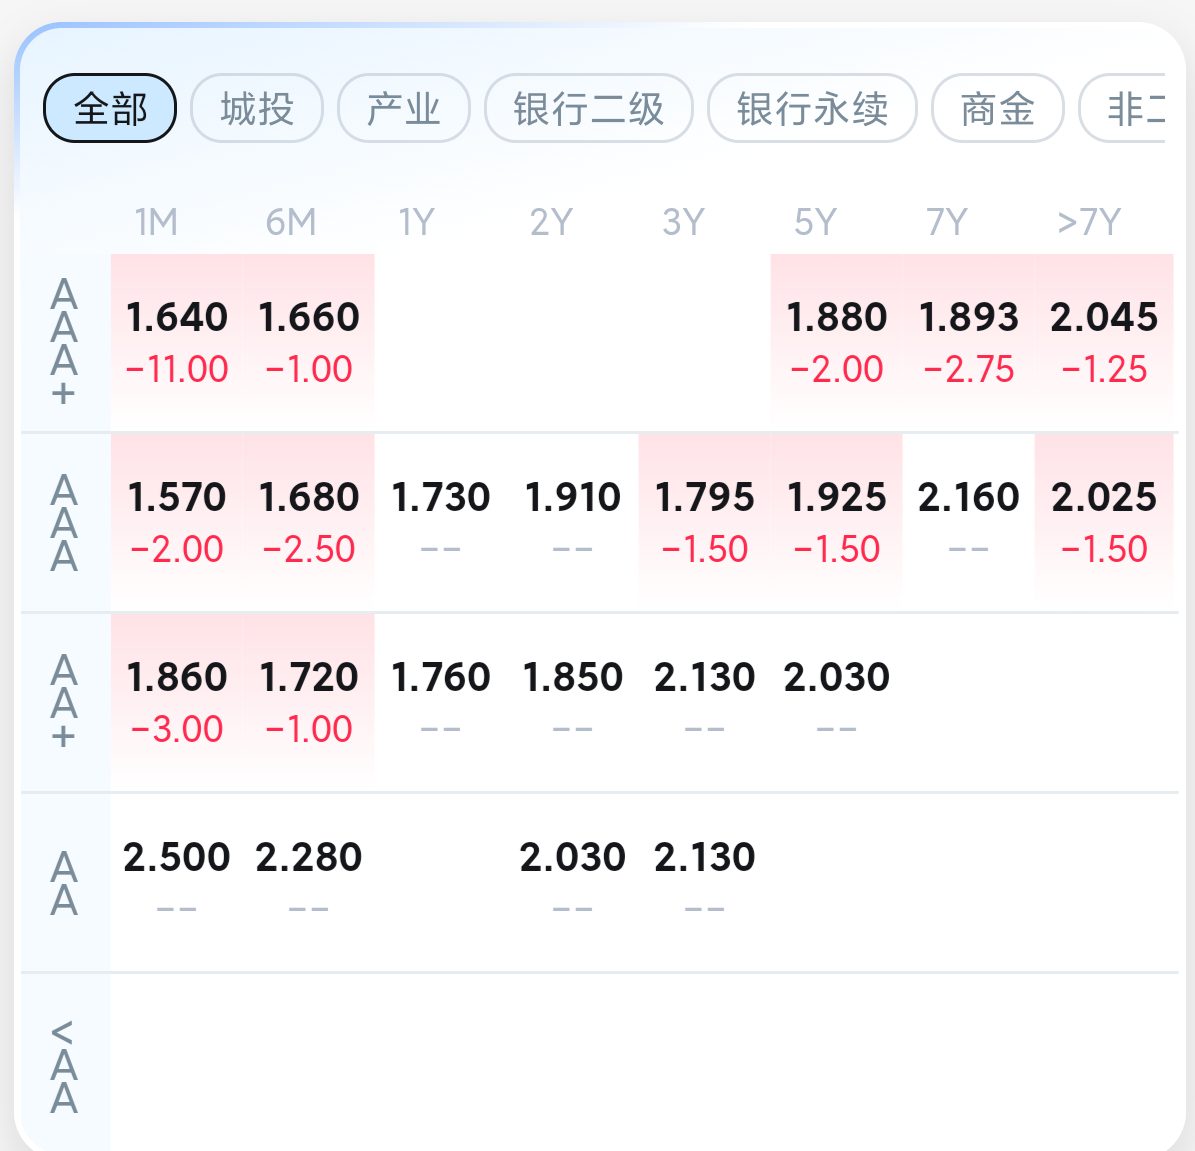Open the 产业 category tab

404,108
